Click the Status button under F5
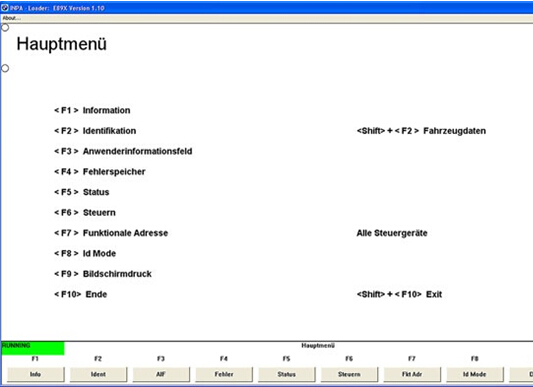Screen dimensions: 533x387 287,374
